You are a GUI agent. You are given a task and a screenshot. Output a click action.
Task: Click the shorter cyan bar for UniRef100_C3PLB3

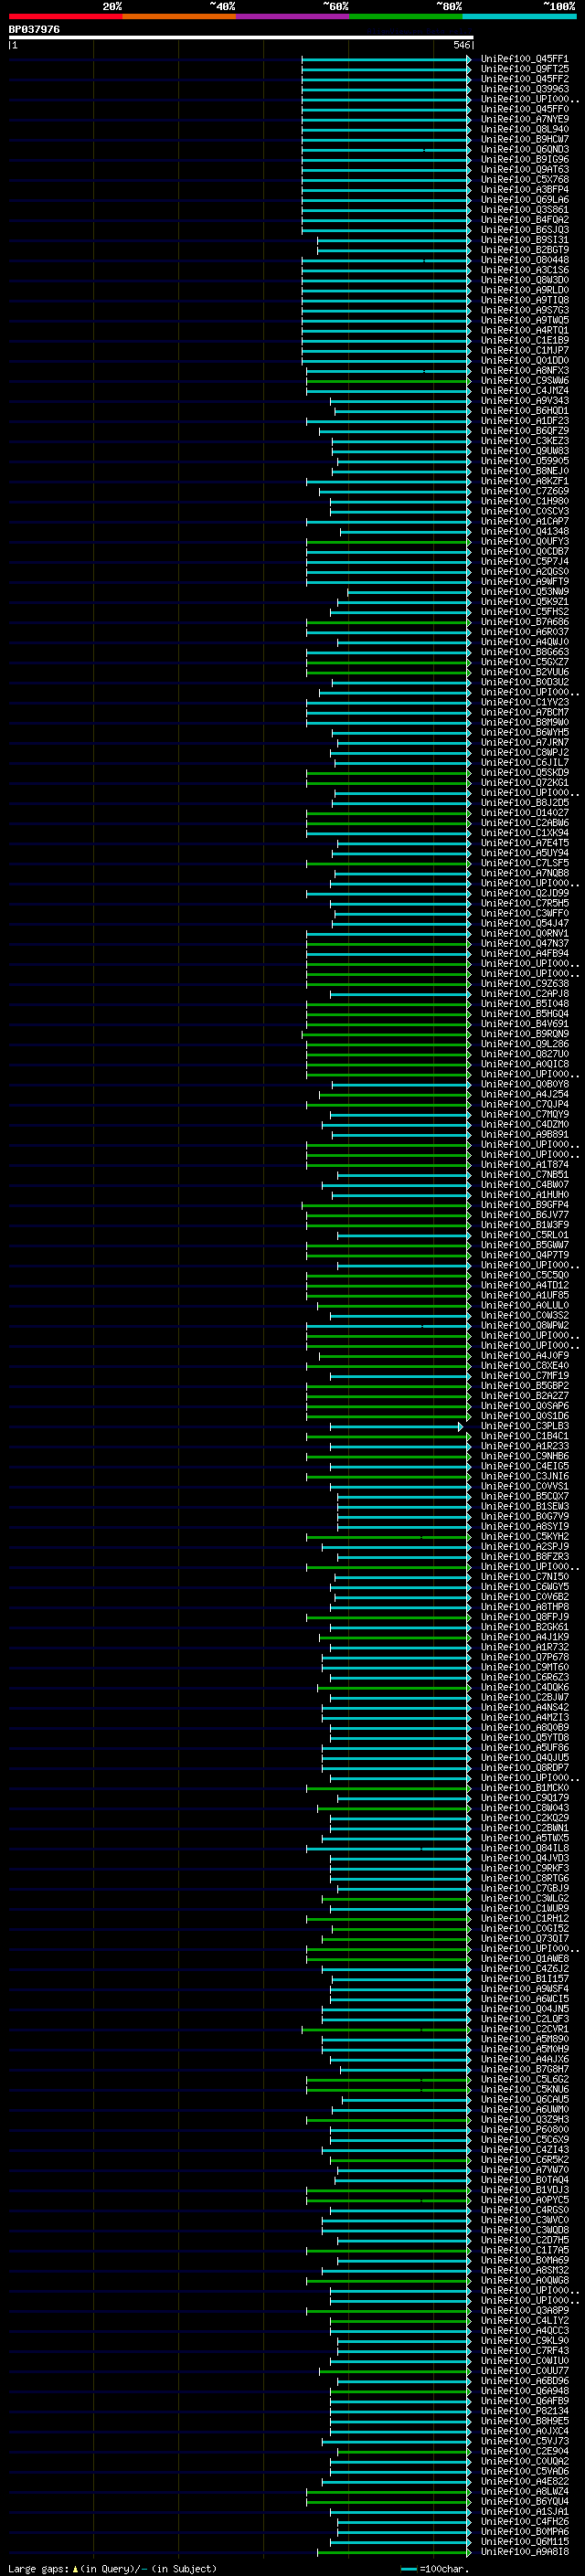point(397,1426)
